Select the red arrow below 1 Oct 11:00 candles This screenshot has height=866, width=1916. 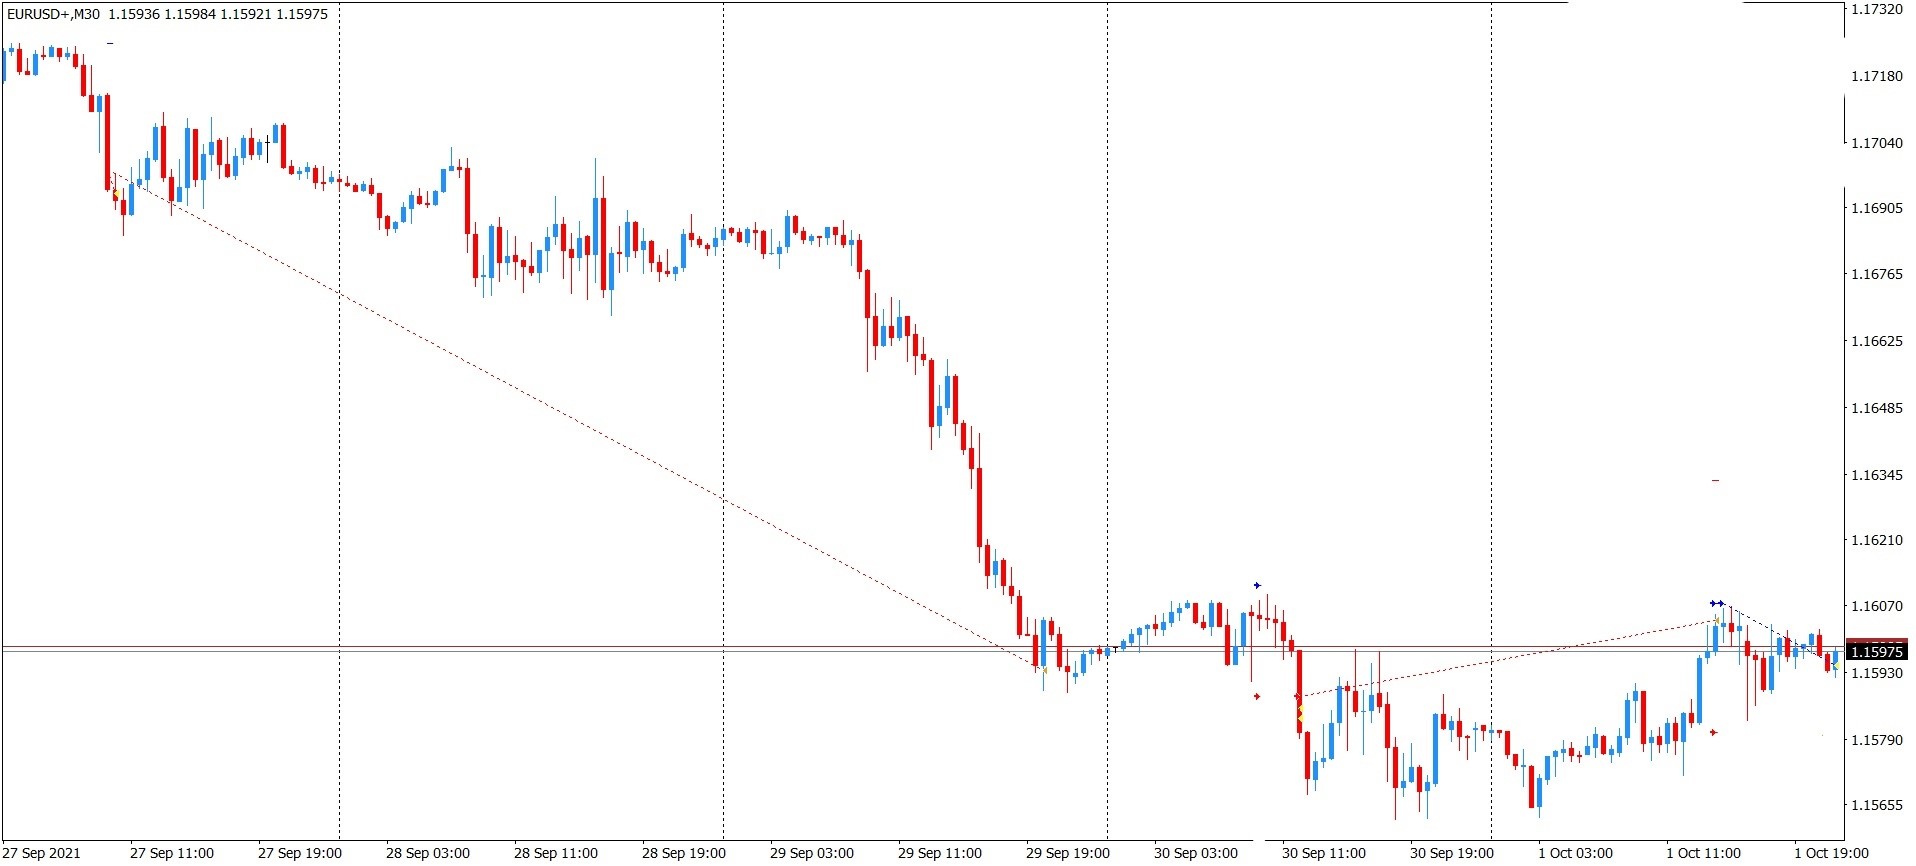pyautogui.click(x=1713, y=732)
